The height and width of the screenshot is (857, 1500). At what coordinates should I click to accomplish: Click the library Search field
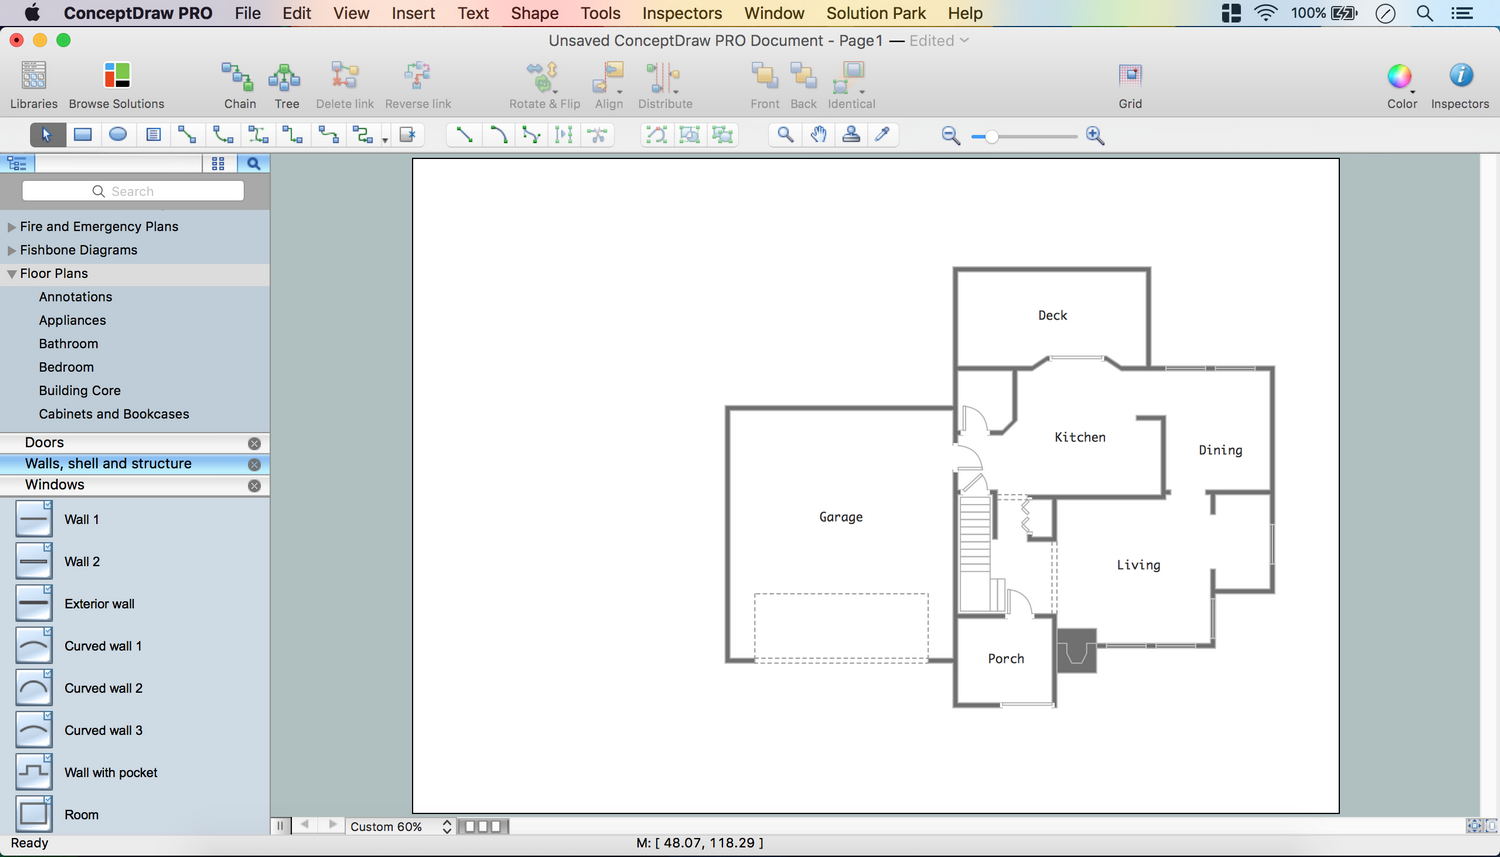click(133, 191)
